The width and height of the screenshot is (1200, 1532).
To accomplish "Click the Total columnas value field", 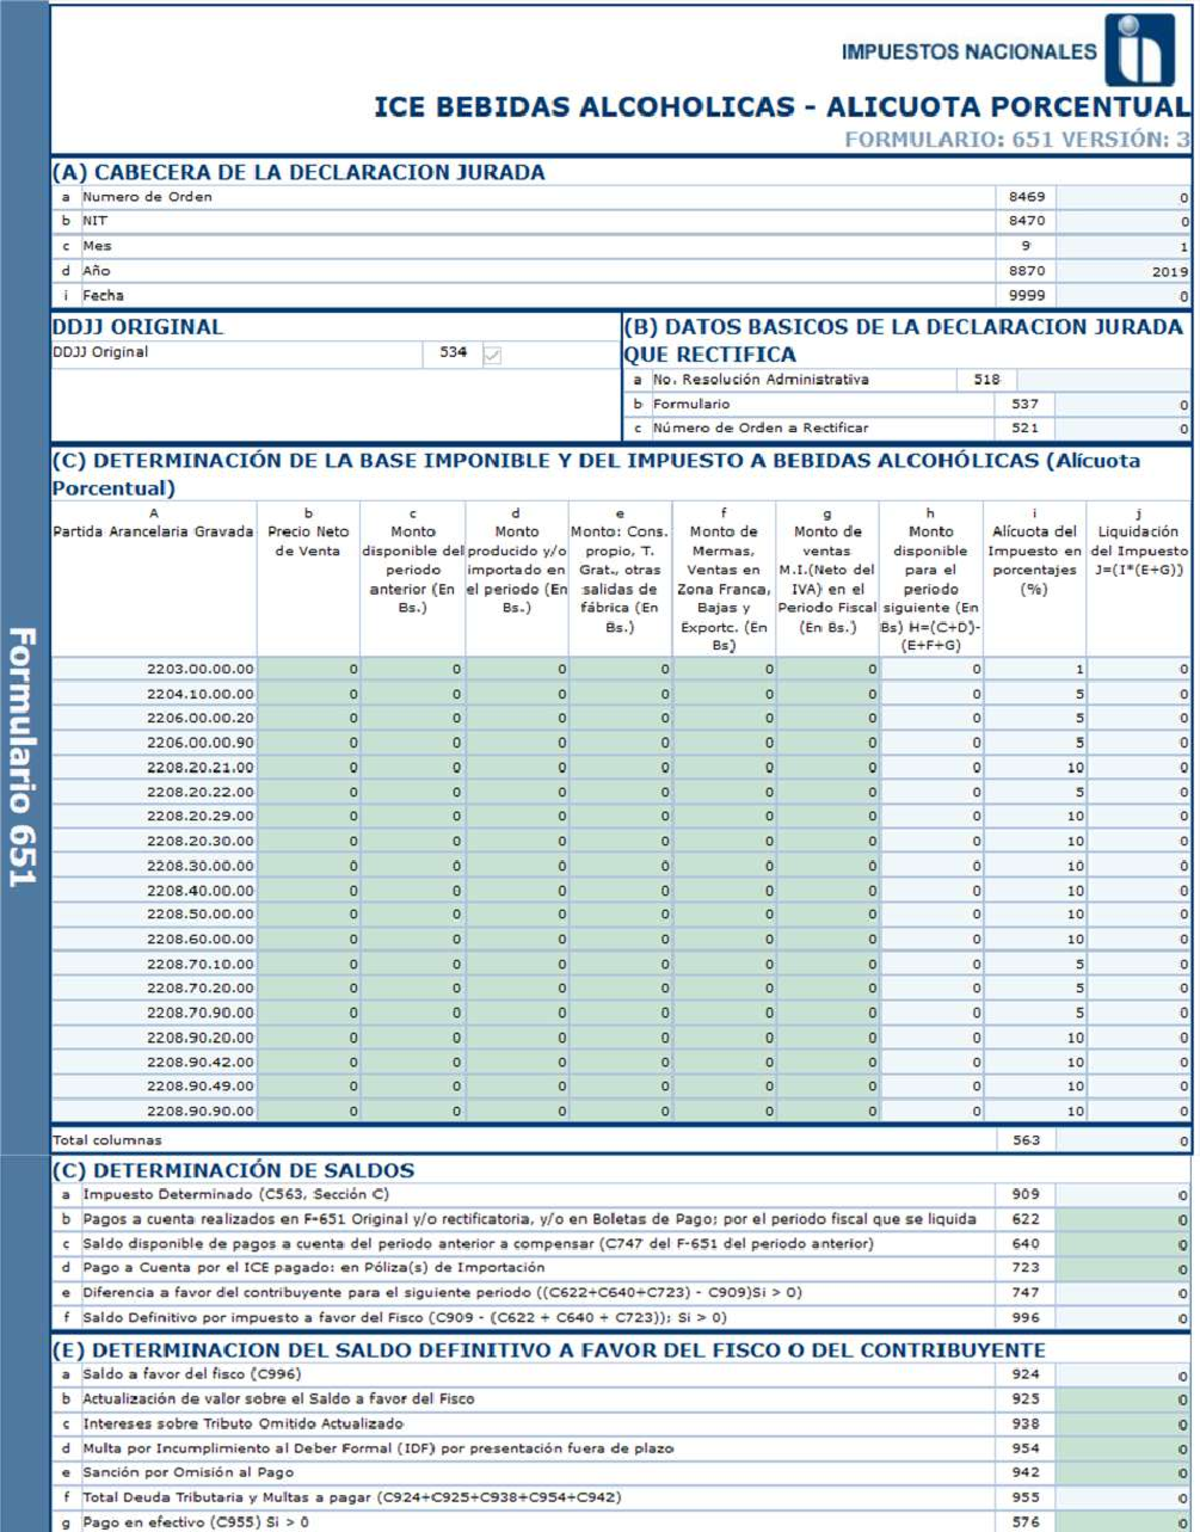I will 1122,1140.
